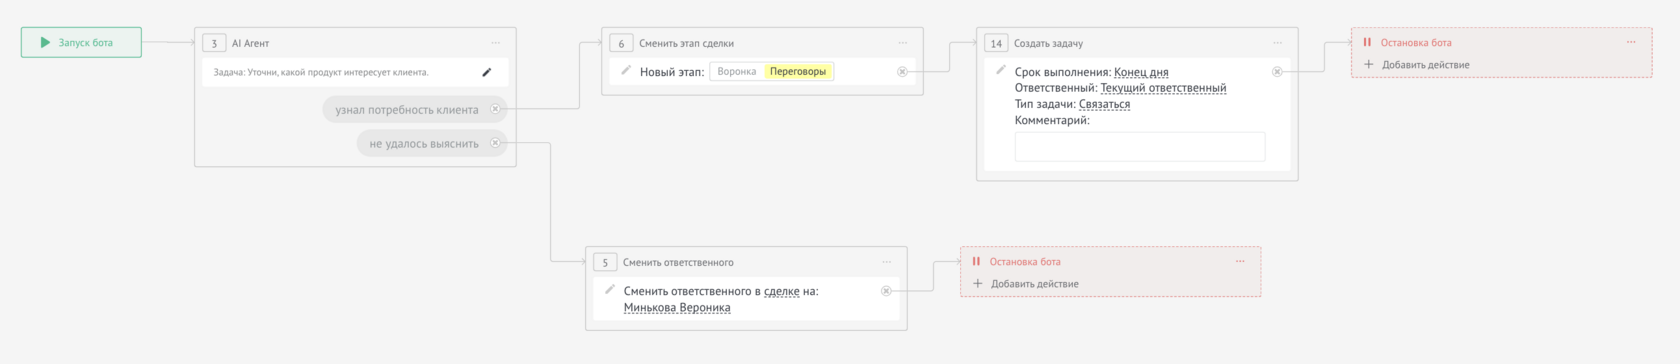Edit the 'Сменить этап сделки' step via pencil
The height and width of the screenshot is (364, 1680).
point(626,70)
